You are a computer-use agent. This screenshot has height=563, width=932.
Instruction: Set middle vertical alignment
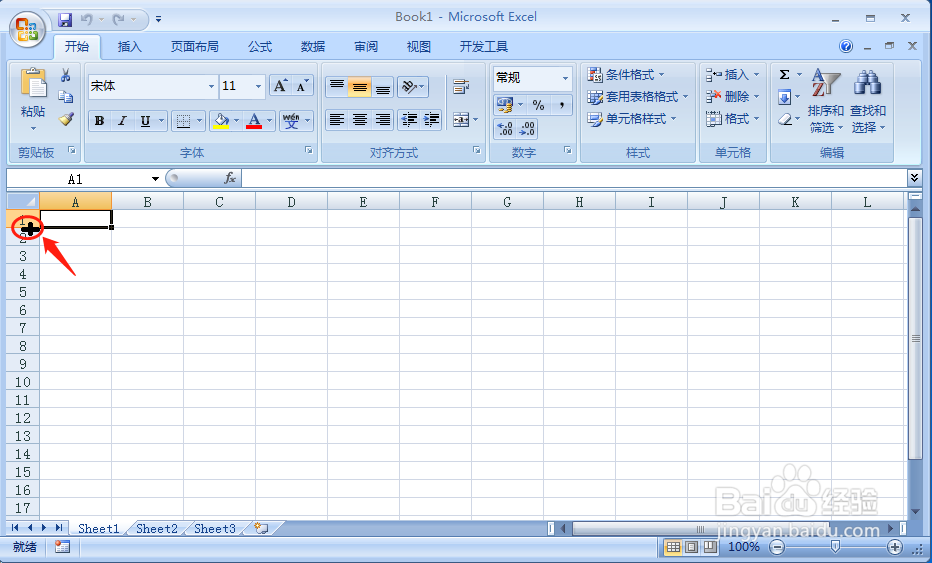click(x=359, y=87)
